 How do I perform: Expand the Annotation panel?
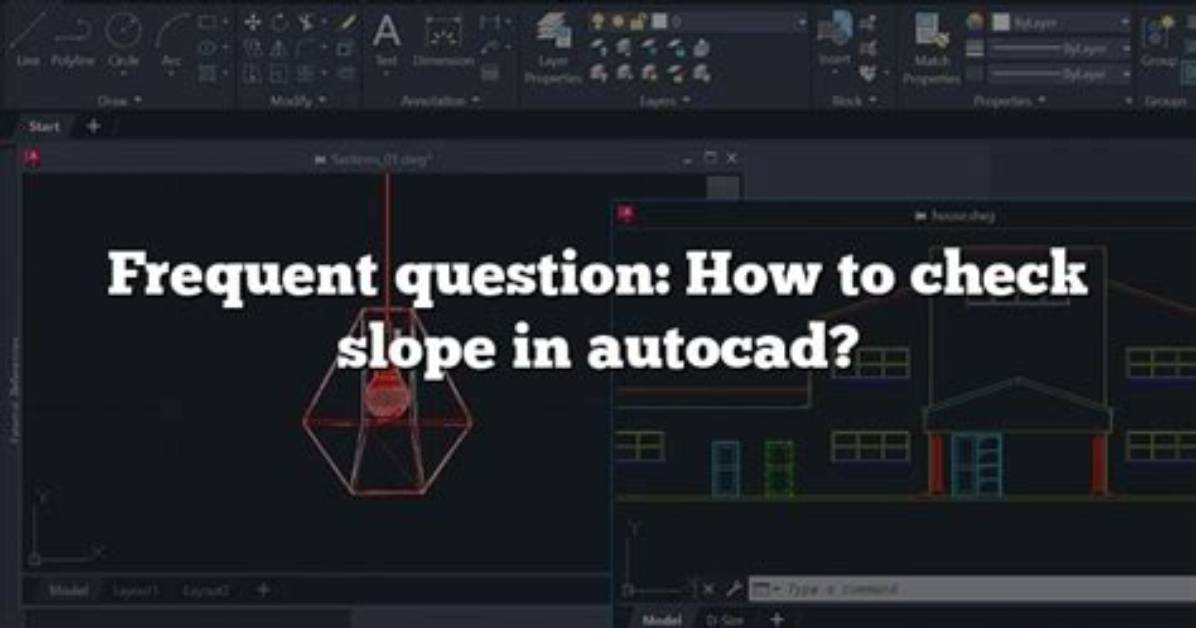pos(440,100)
